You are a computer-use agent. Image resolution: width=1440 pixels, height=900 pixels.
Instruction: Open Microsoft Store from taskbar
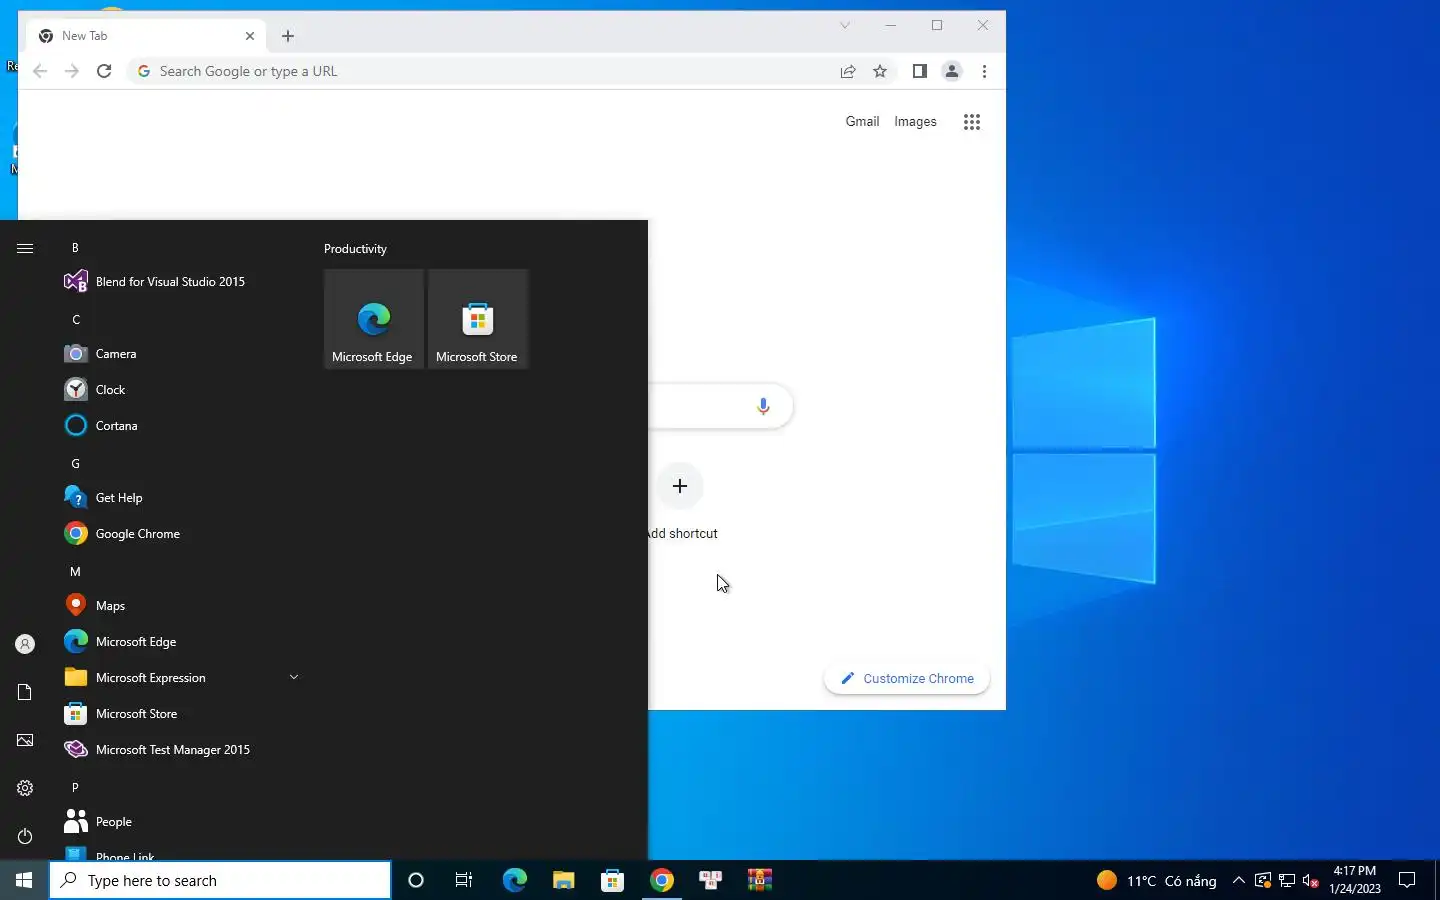[612, 880]
